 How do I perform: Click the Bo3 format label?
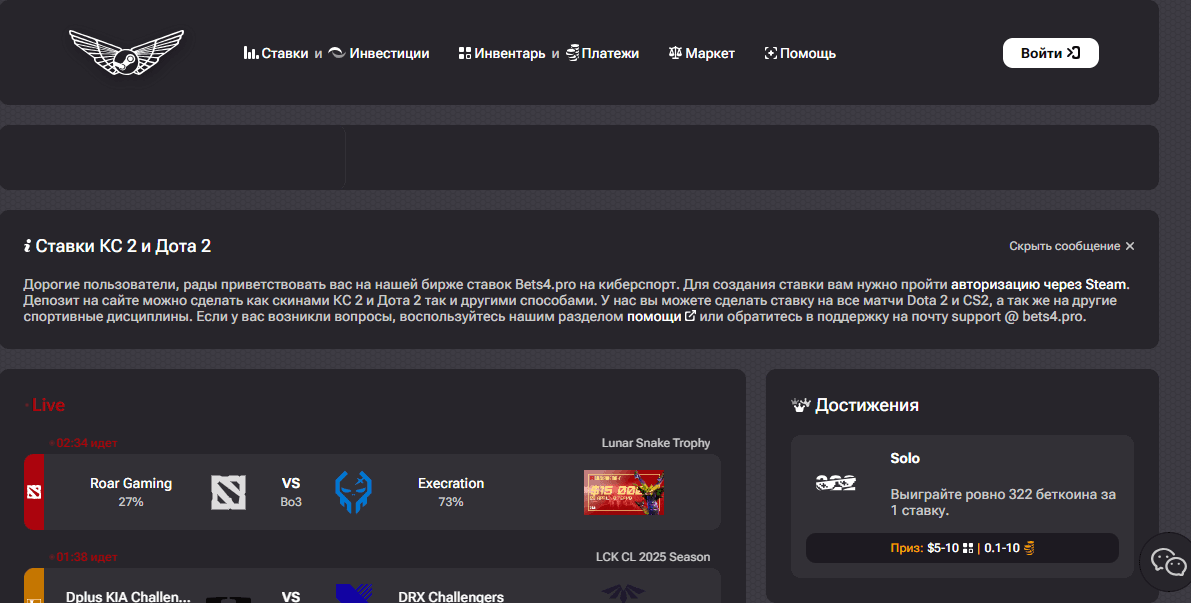[x=291, y=502]
